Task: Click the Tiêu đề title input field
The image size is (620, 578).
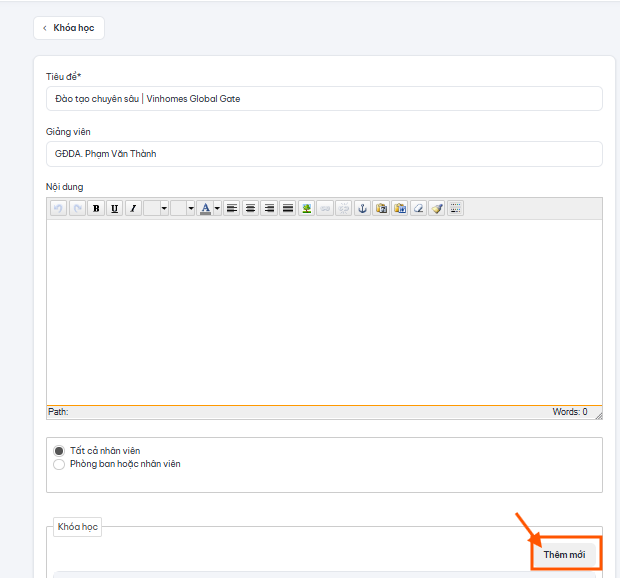Action: point(324,99)
